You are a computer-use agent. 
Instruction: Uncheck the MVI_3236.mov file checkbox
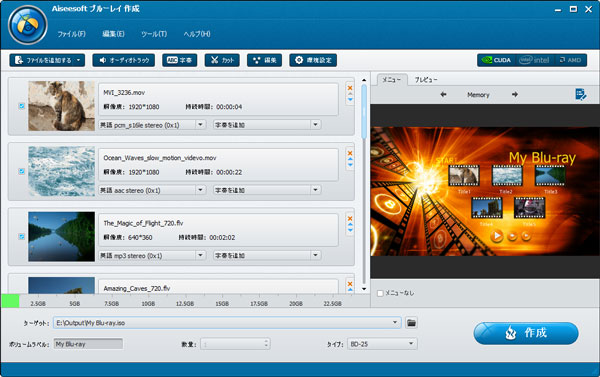pyautogui.click(x=22, y=106)
